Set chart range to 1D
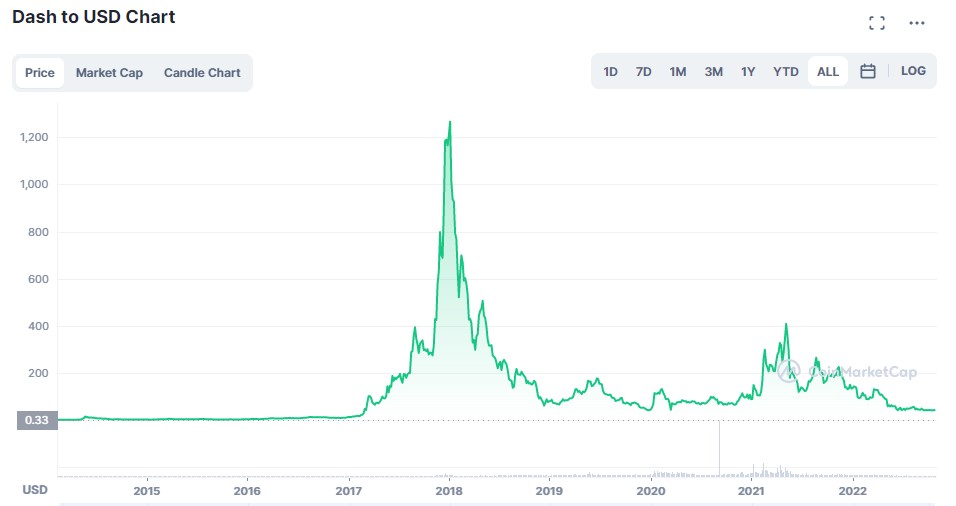Image resolution: width=956 pixels, height=506 pixels. pyautogui.click(x=610, y=71)
